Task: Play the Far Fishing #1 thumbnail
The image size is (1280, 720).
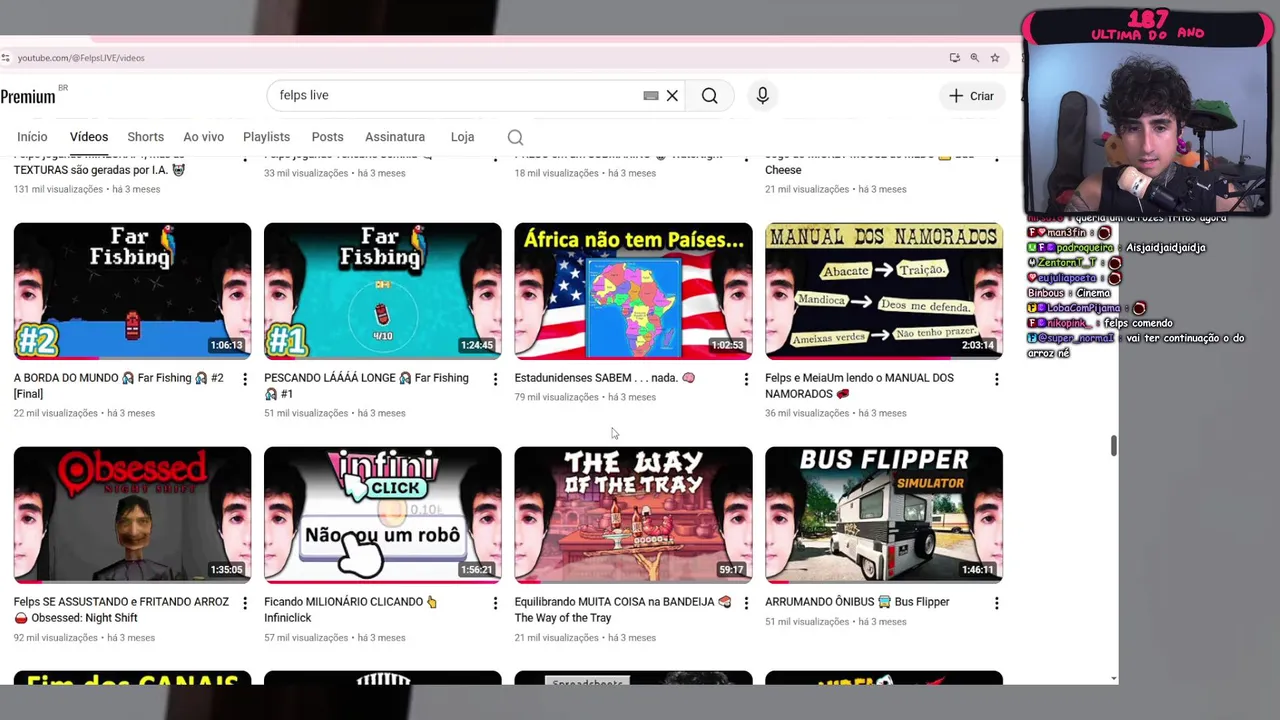Action: tap(383, 291)
